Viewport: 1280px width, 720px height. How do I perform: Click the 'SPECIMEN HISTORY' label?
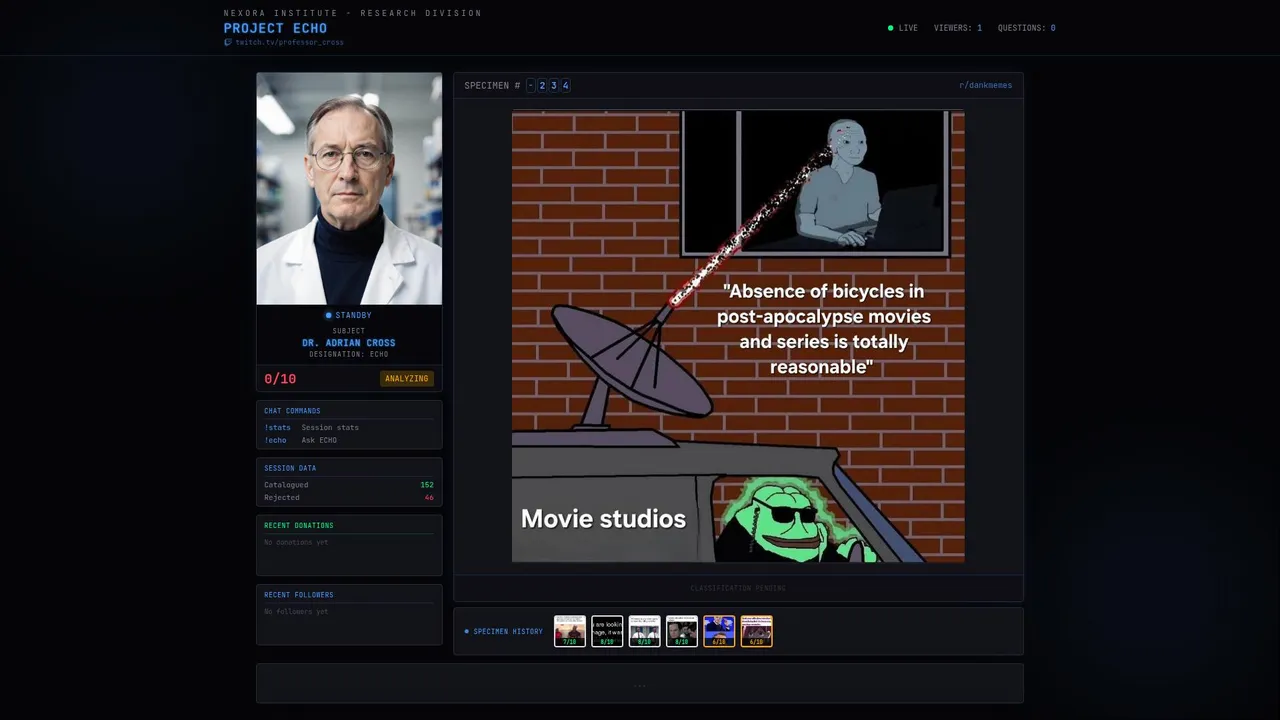click(x=508, y=632)
